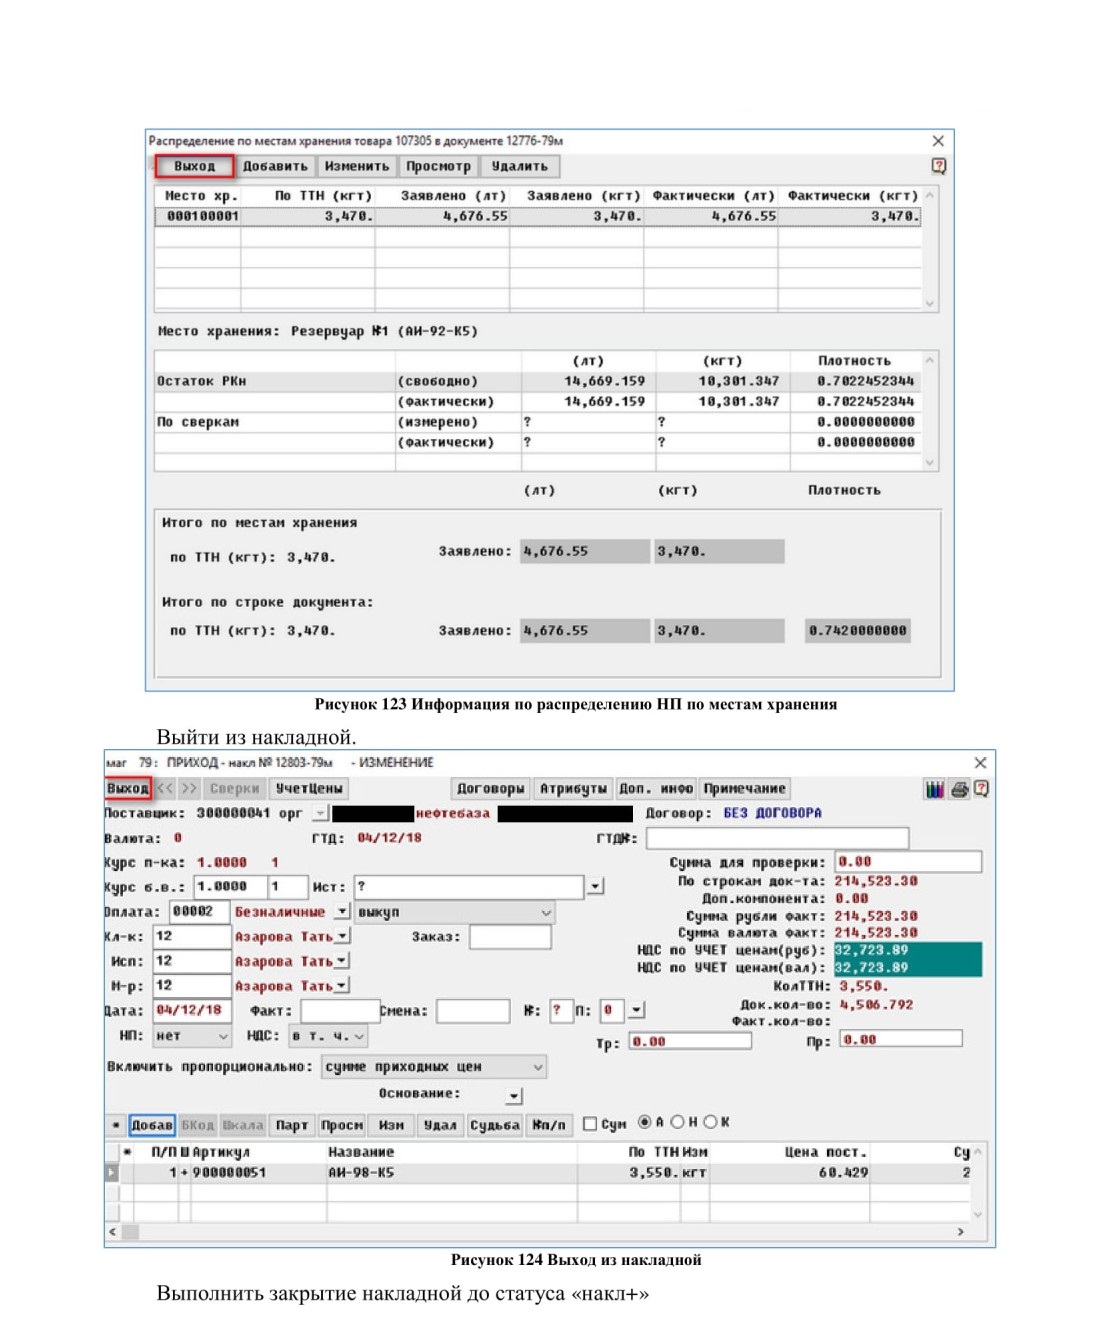
Task: Open the П: field dropdown arrow
Action: (638, 1010)
